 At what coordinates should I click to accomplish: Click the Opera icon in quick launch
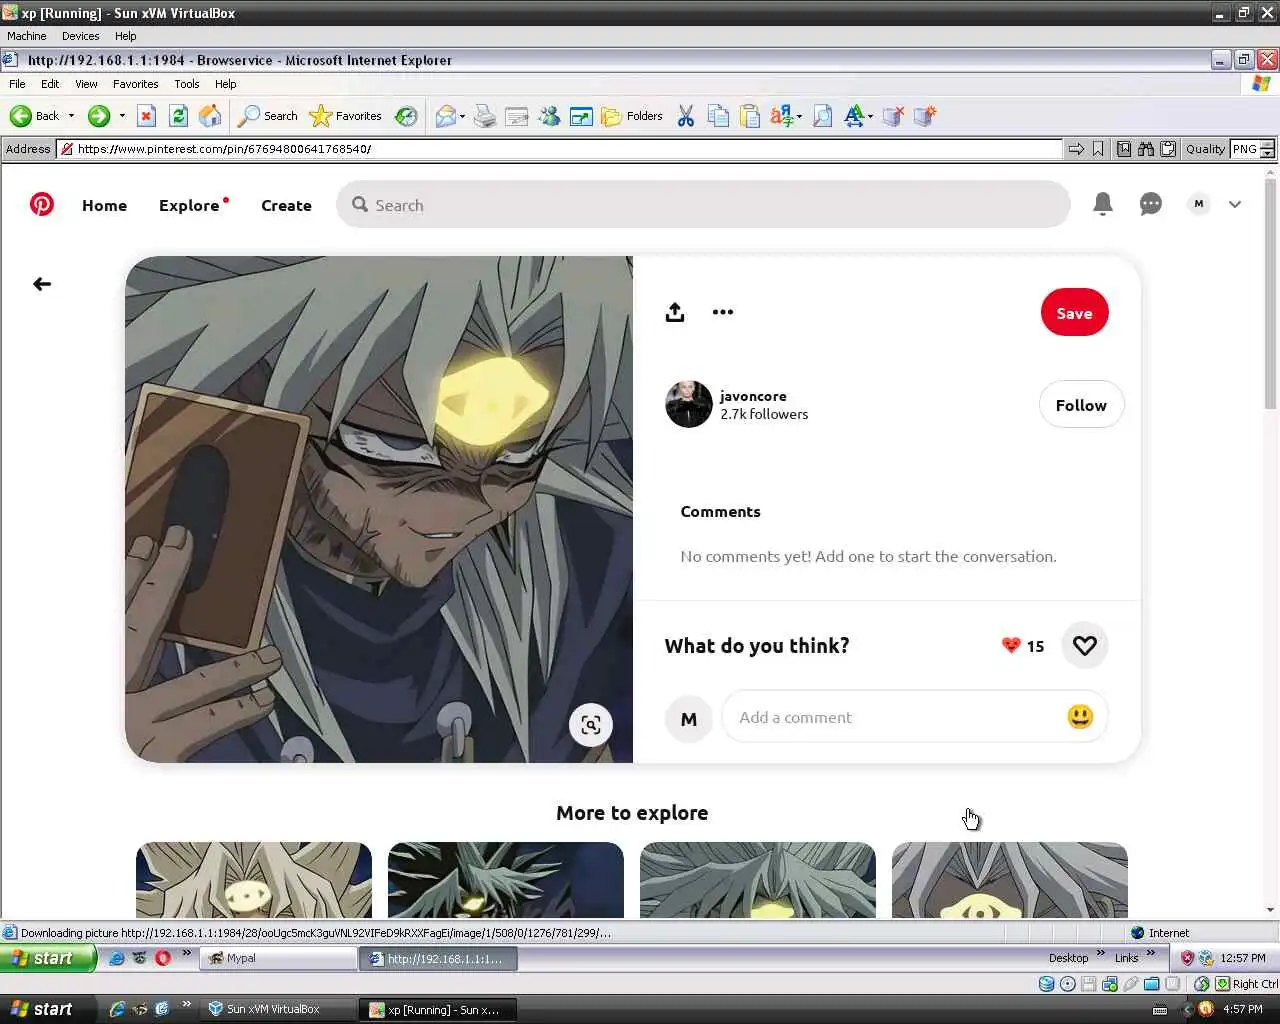click(162, 958)
